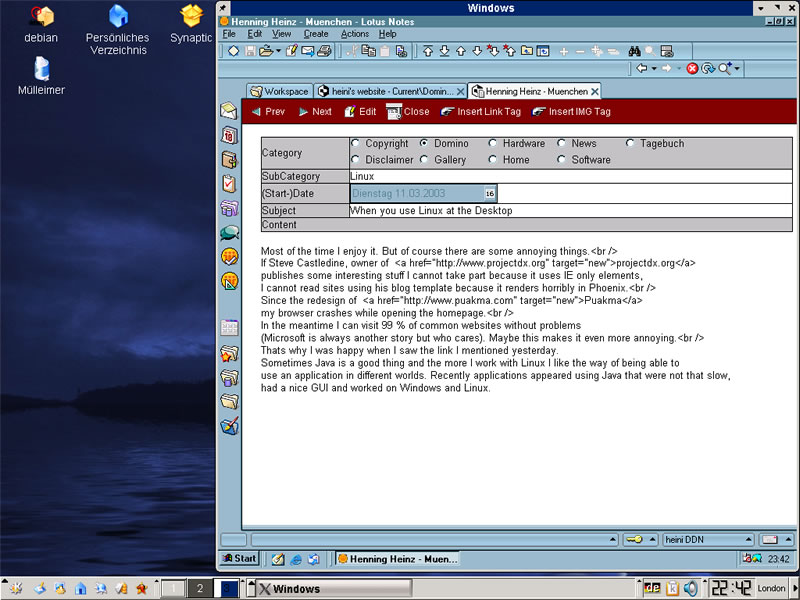Screen dimensions: 800x600
Task: Open Calendar bookmark in left sidebar
Action: click(230, 135)
